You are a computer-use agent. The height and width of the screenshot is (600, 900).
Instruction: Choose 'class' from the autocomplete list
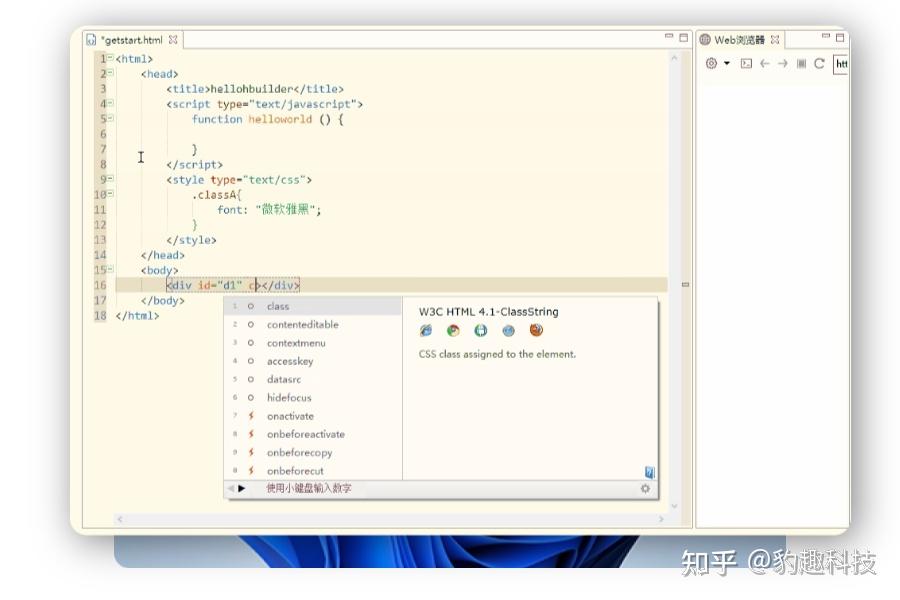pyautogui.click(x=313, y=306)
